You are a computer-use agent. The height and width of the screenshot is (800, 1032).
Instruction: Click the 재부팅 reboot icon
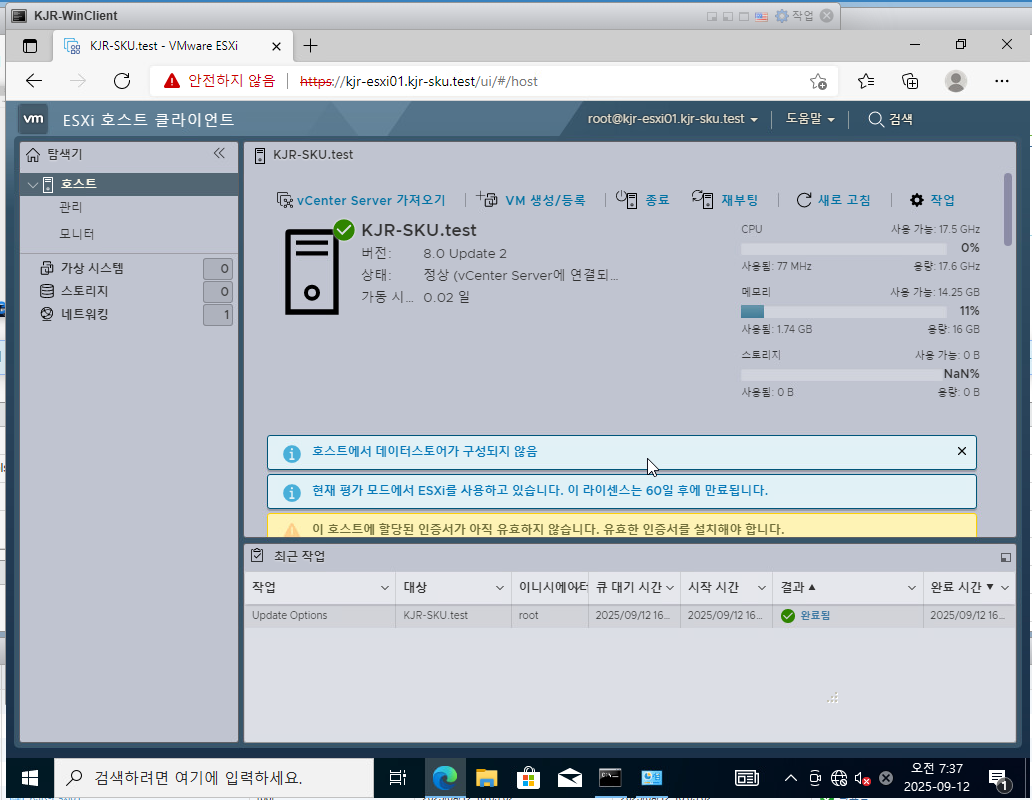(703, 199)
